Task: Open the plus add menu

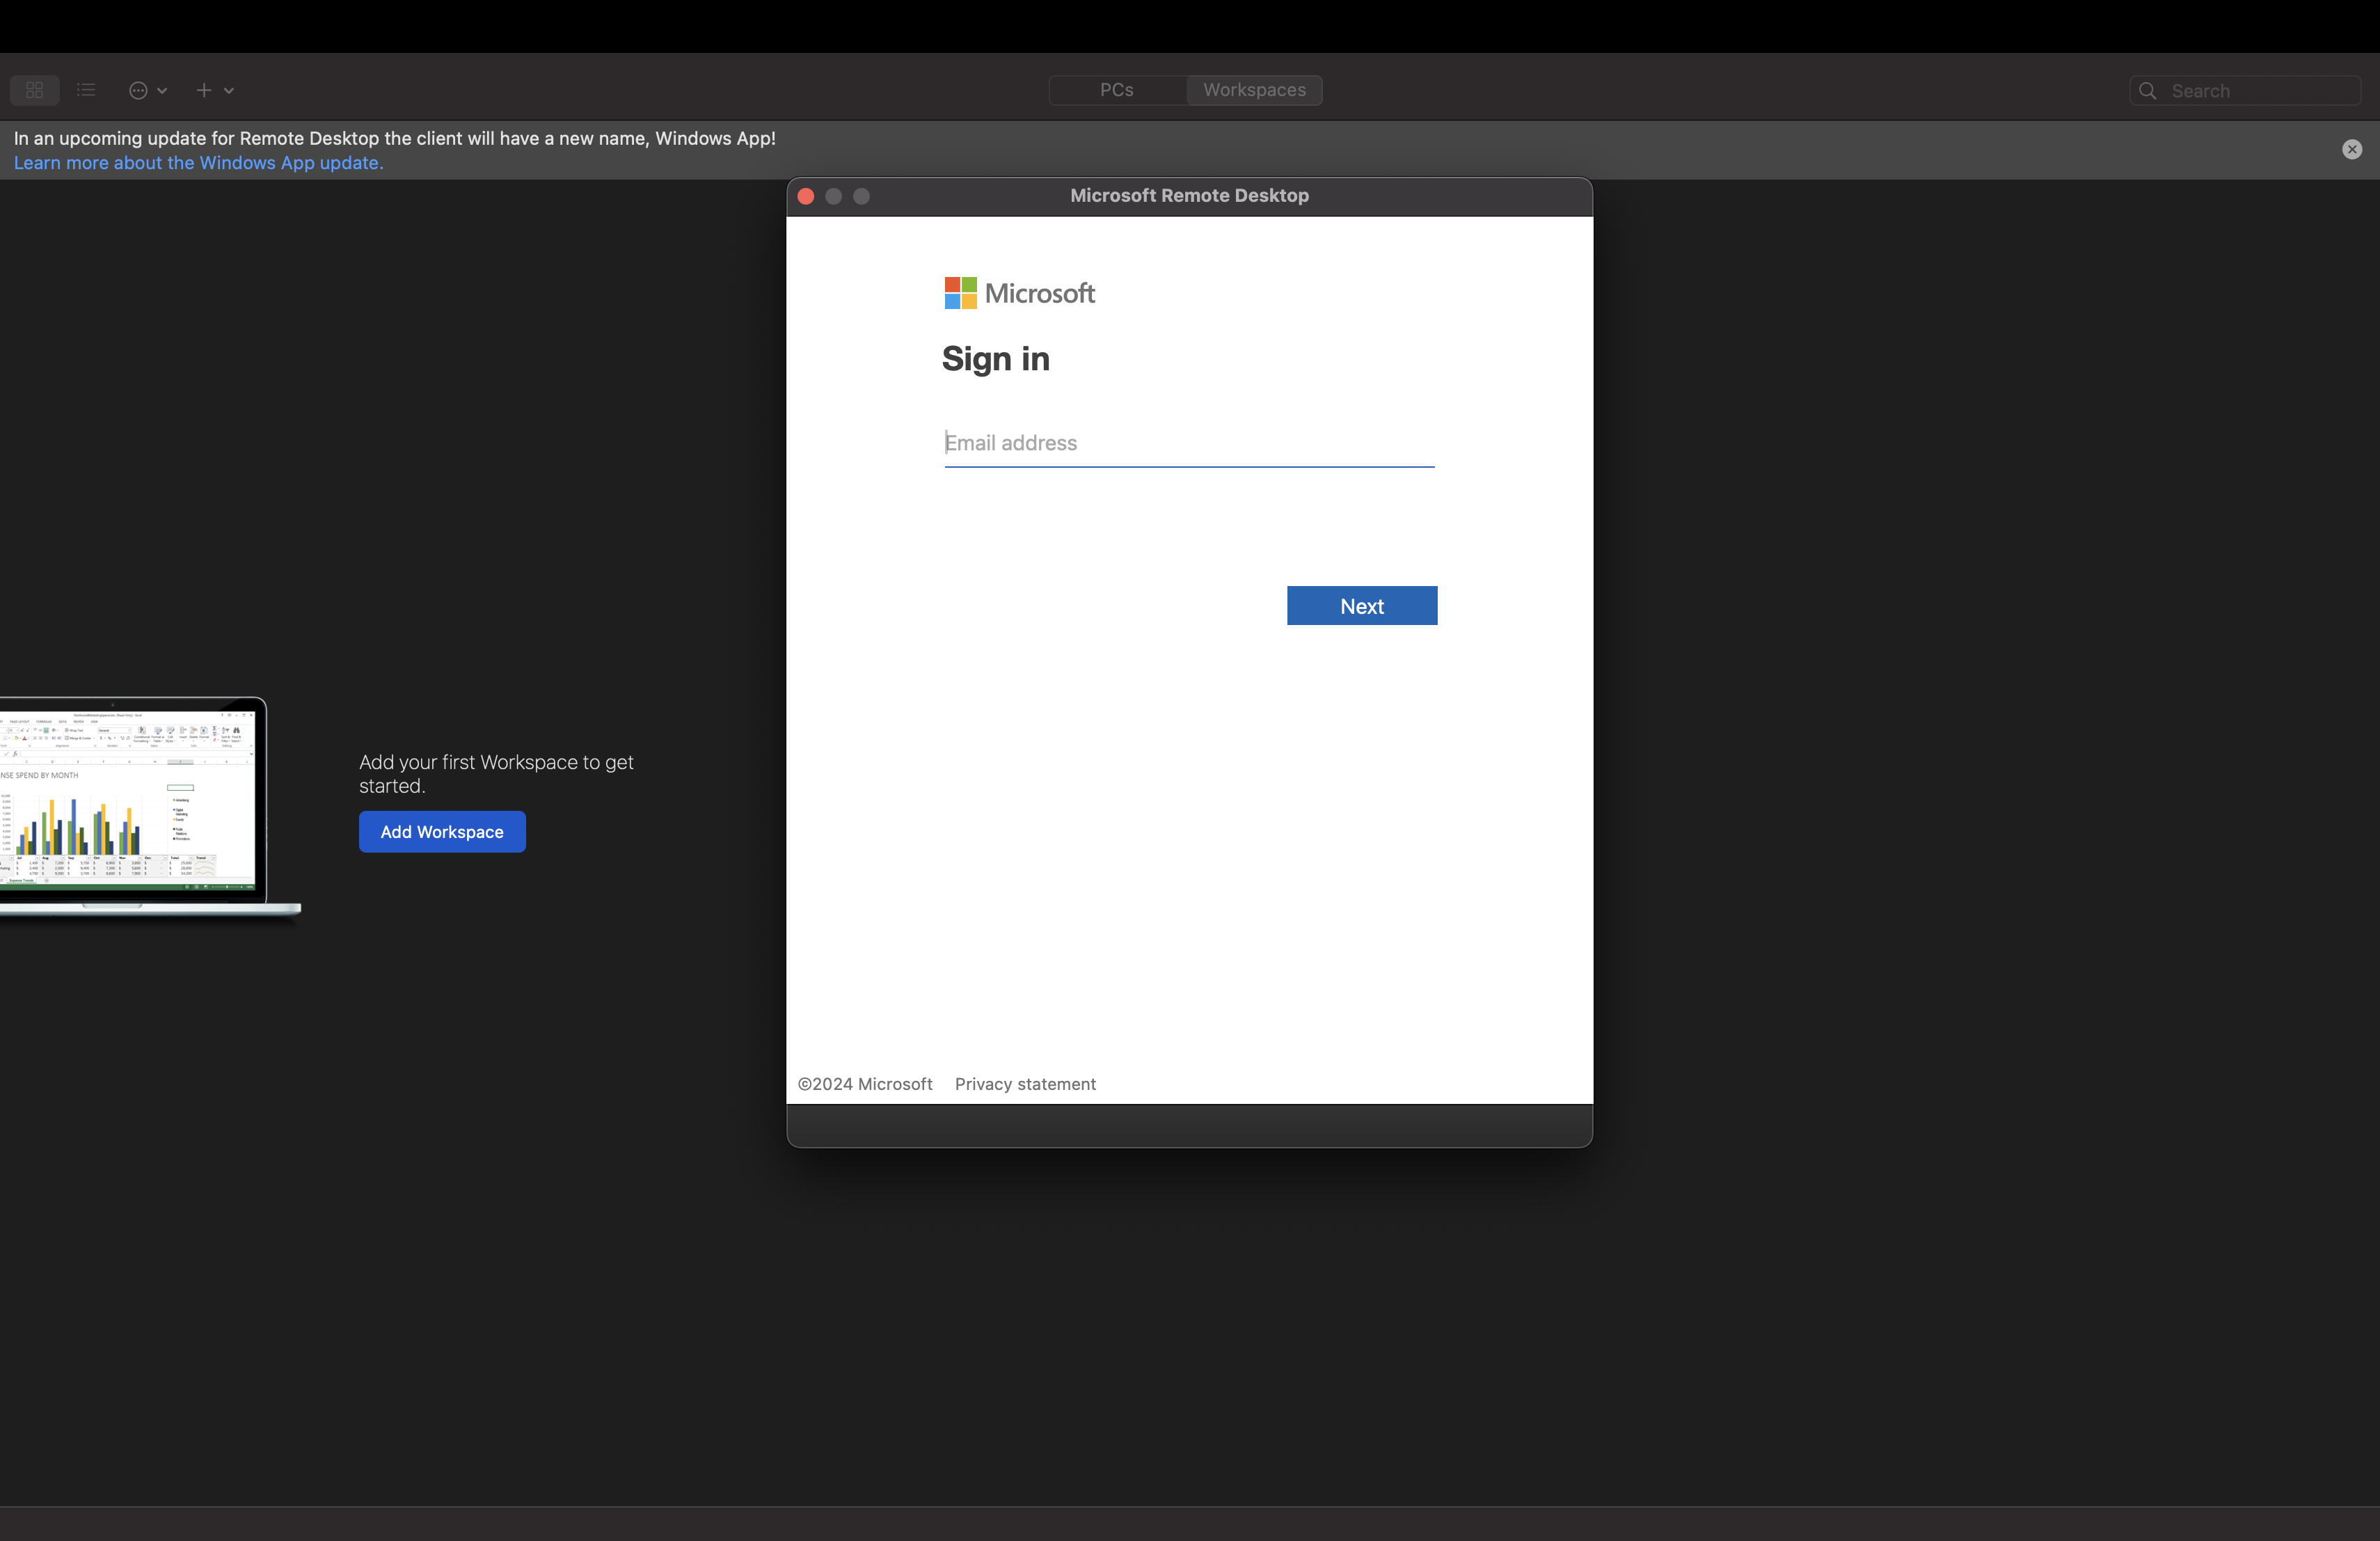Action: 214,90
